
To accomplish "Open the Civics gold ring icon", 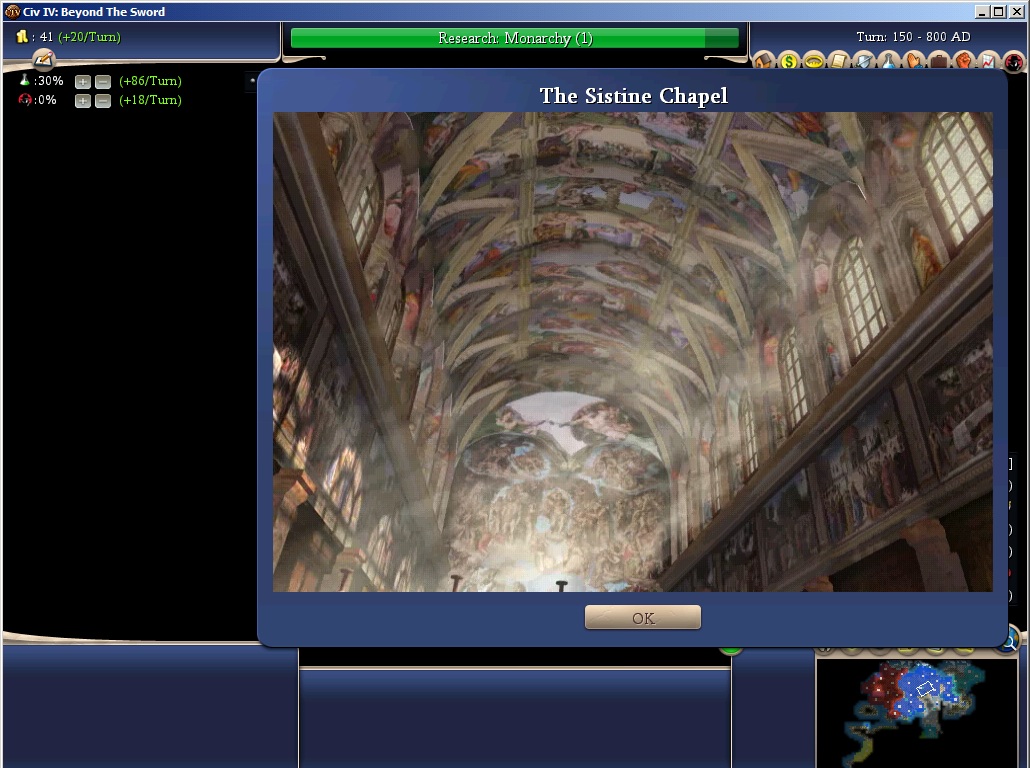I will click(x=814, y=62).
